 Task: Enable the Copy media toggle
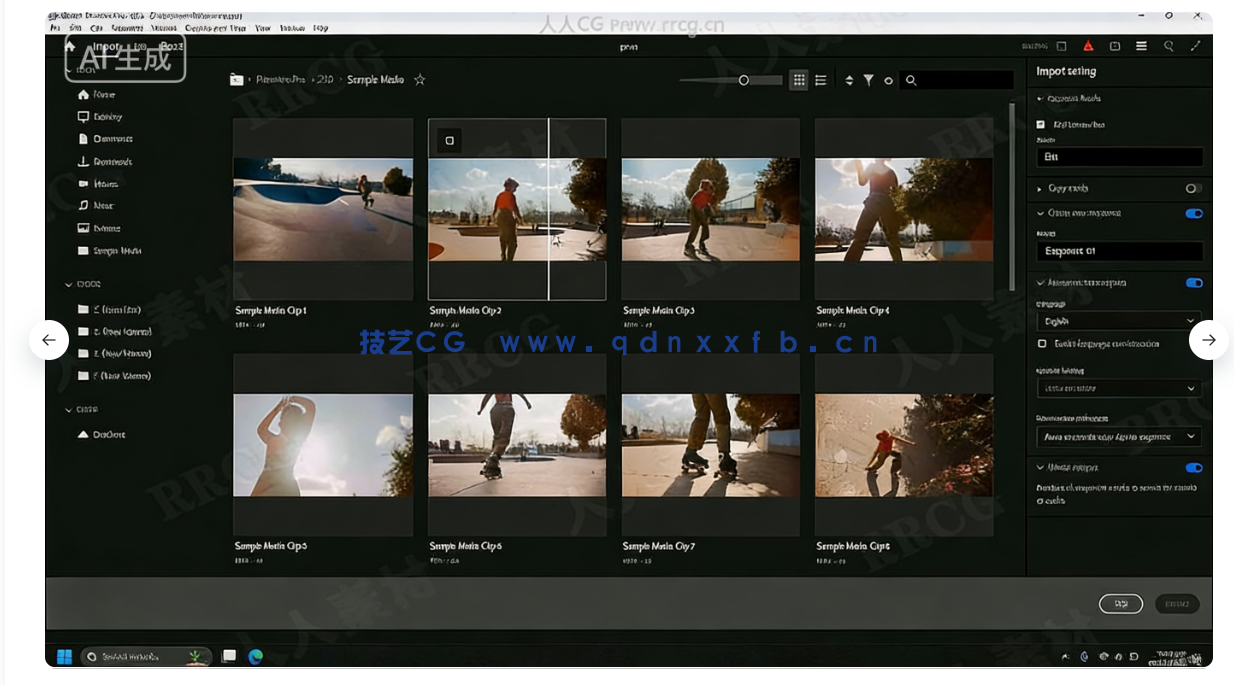point(1192,188)
